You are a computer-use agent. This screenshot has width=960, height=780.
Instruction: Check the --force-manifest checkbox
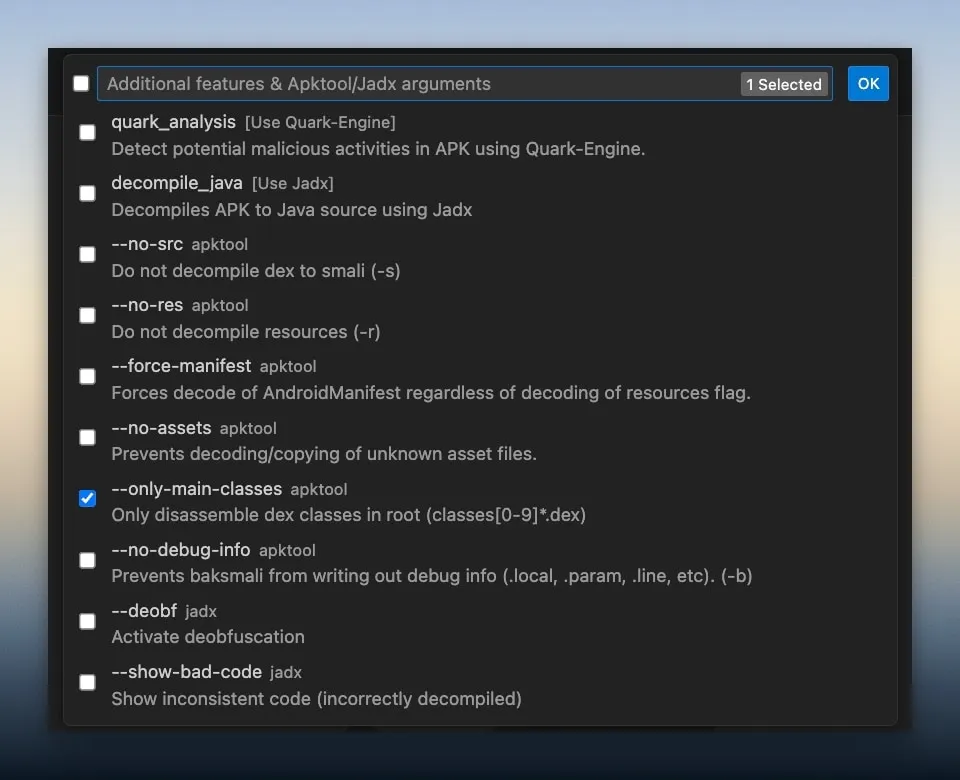pyautogui.click(x=88, y=376)
